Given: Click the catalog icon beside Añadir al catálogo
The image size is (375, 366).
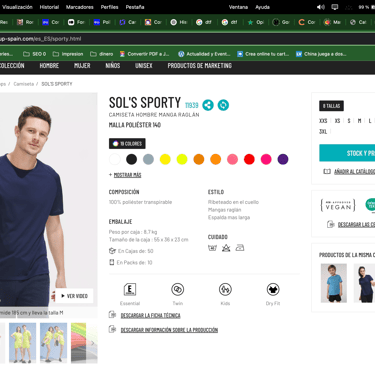Looking at the screenshot, I should [327, 171].
